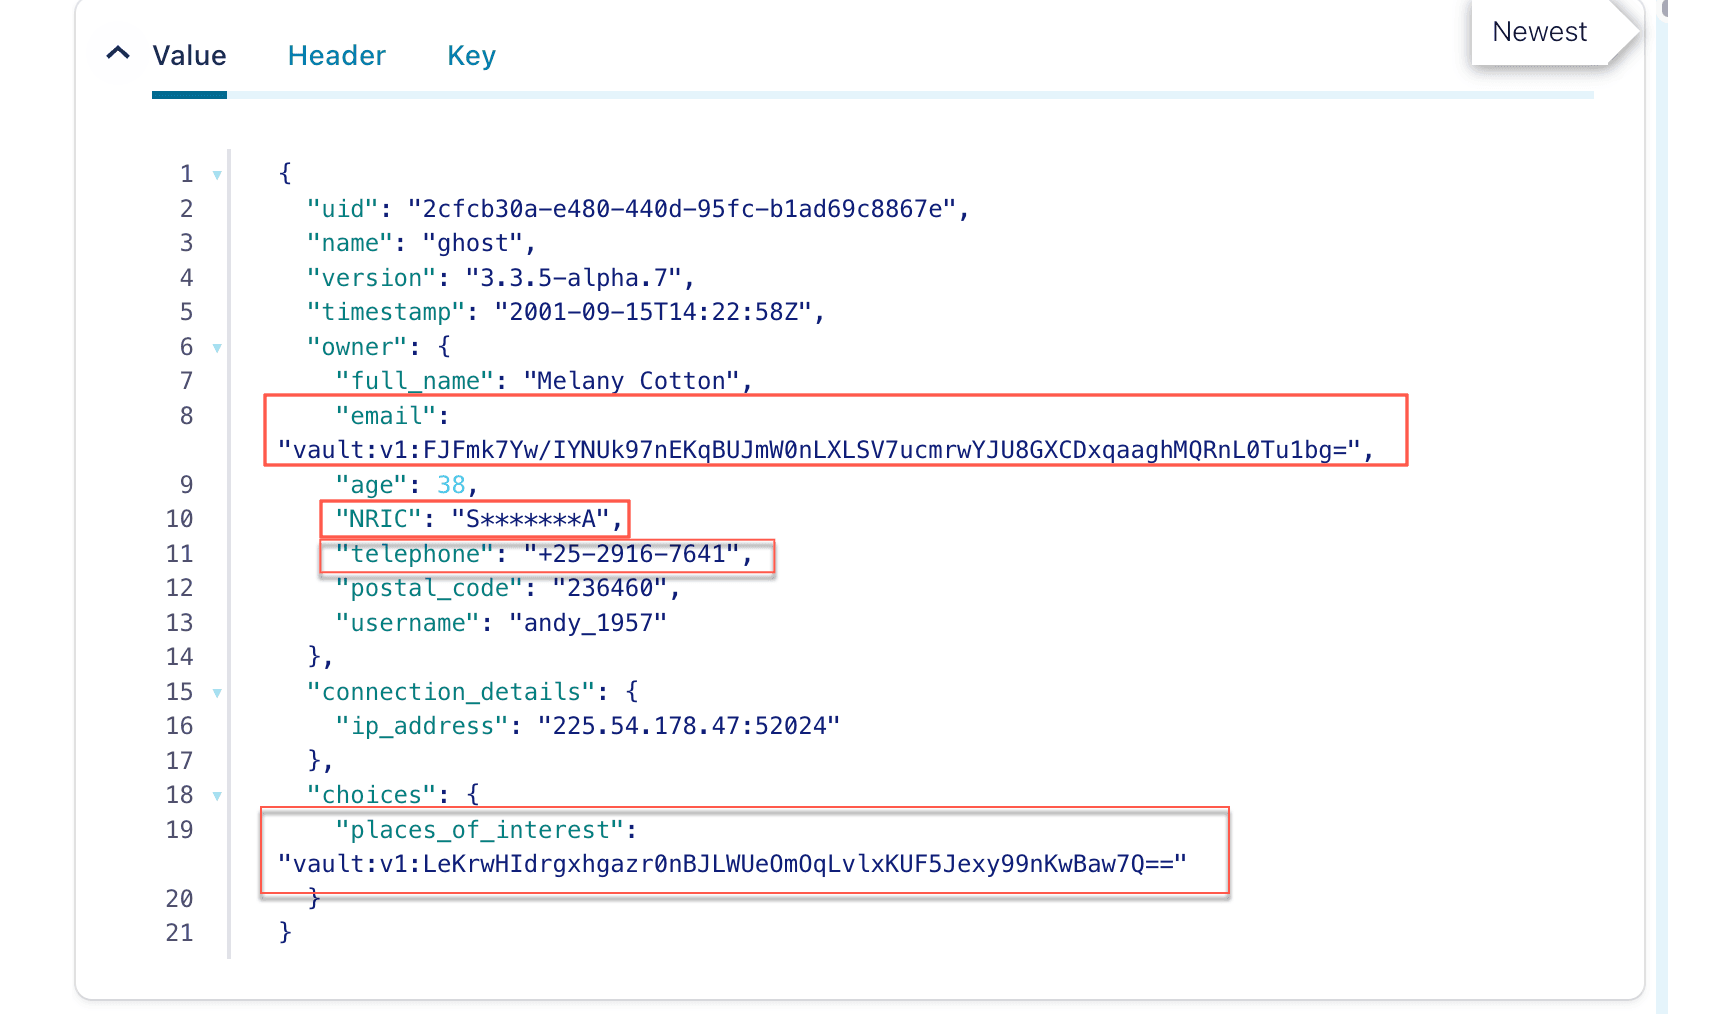
Task: Collapse the "choices" object fold arrow
Action: [217, 796]
